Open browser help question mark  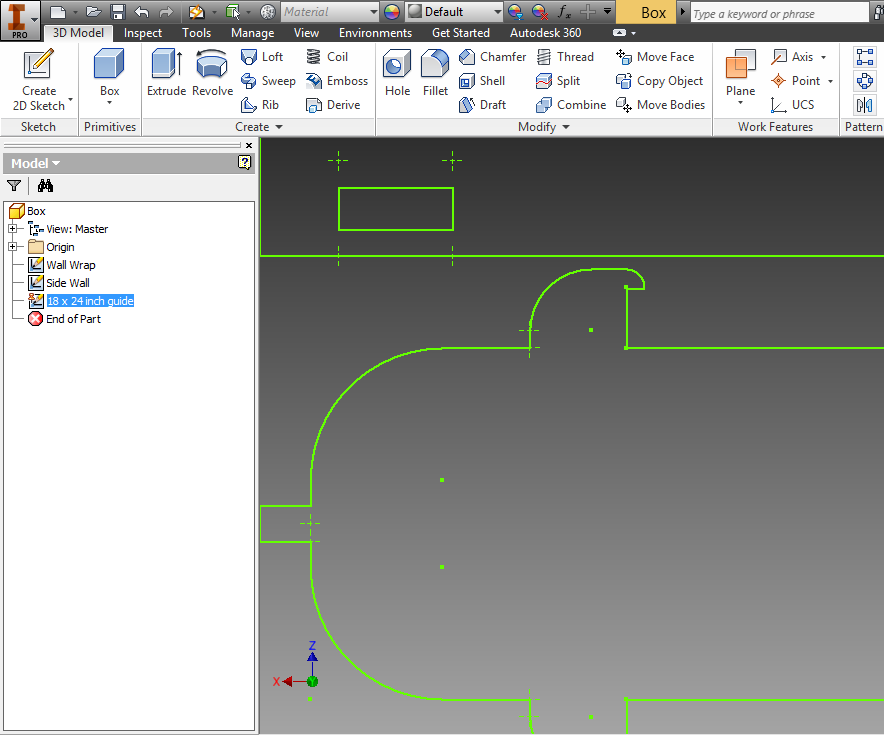point(244,163)
